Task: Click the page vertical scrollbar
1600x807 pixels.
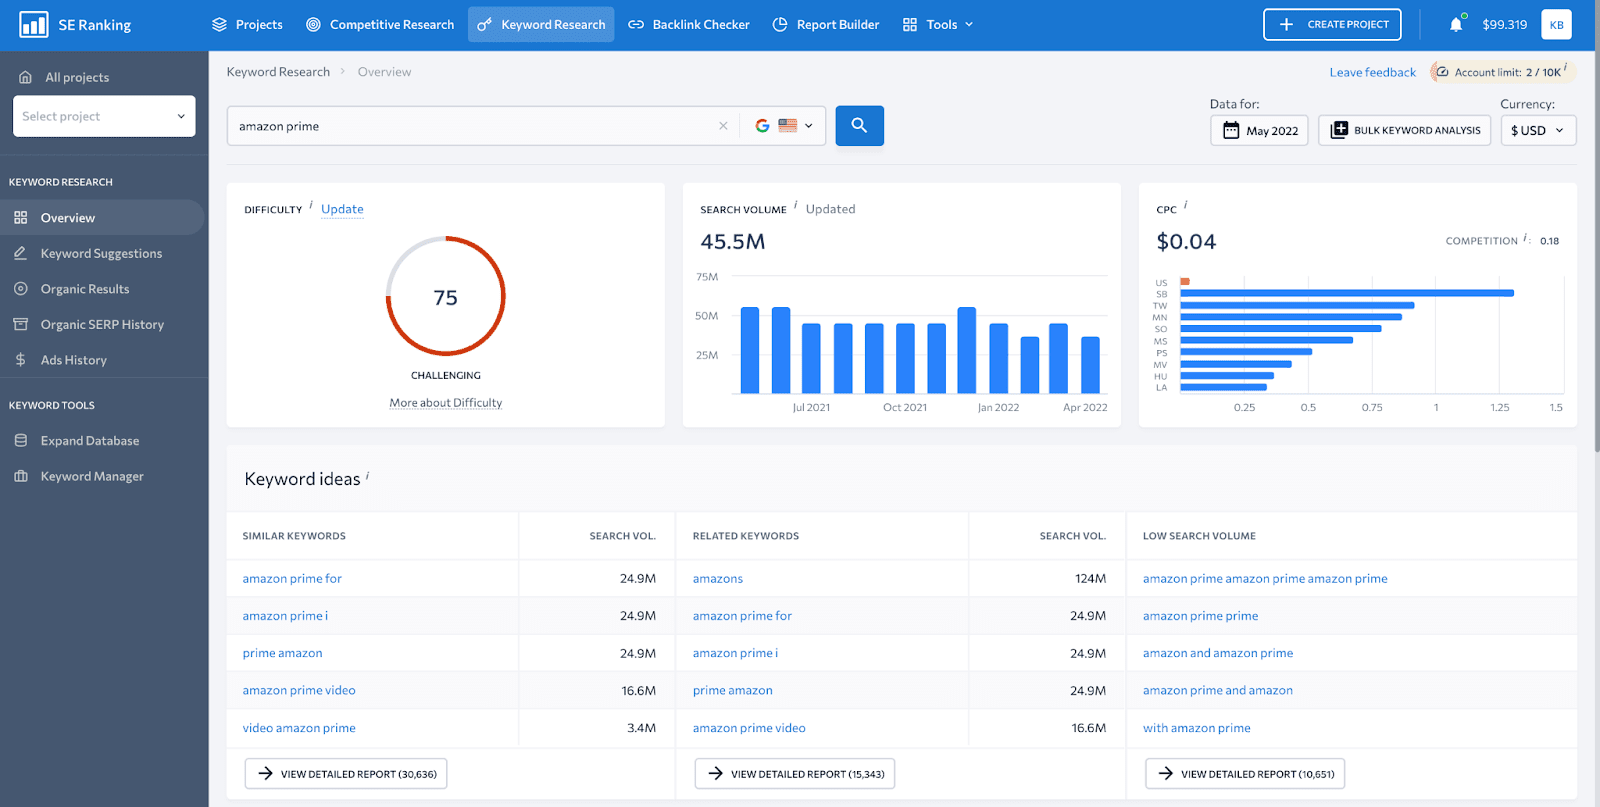Action: point(1595,250)
